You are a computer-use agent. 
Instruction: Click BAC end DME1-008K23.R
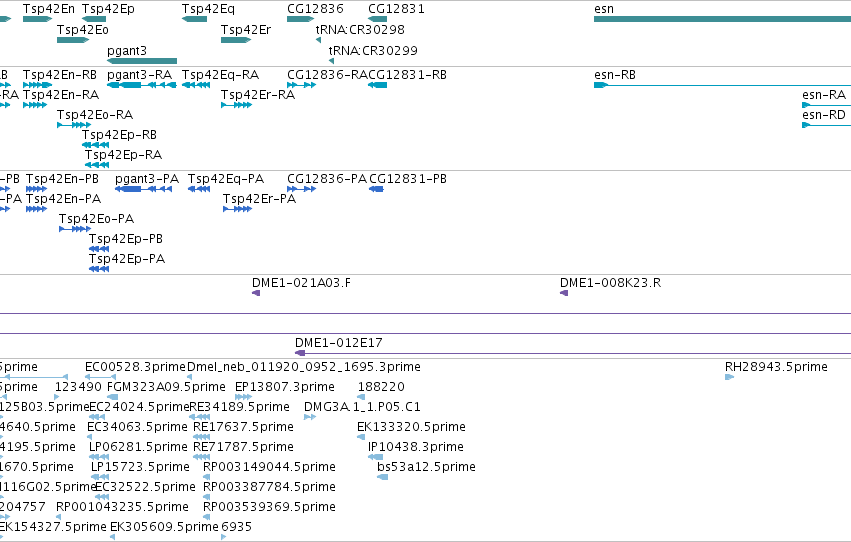click(564, 294)
